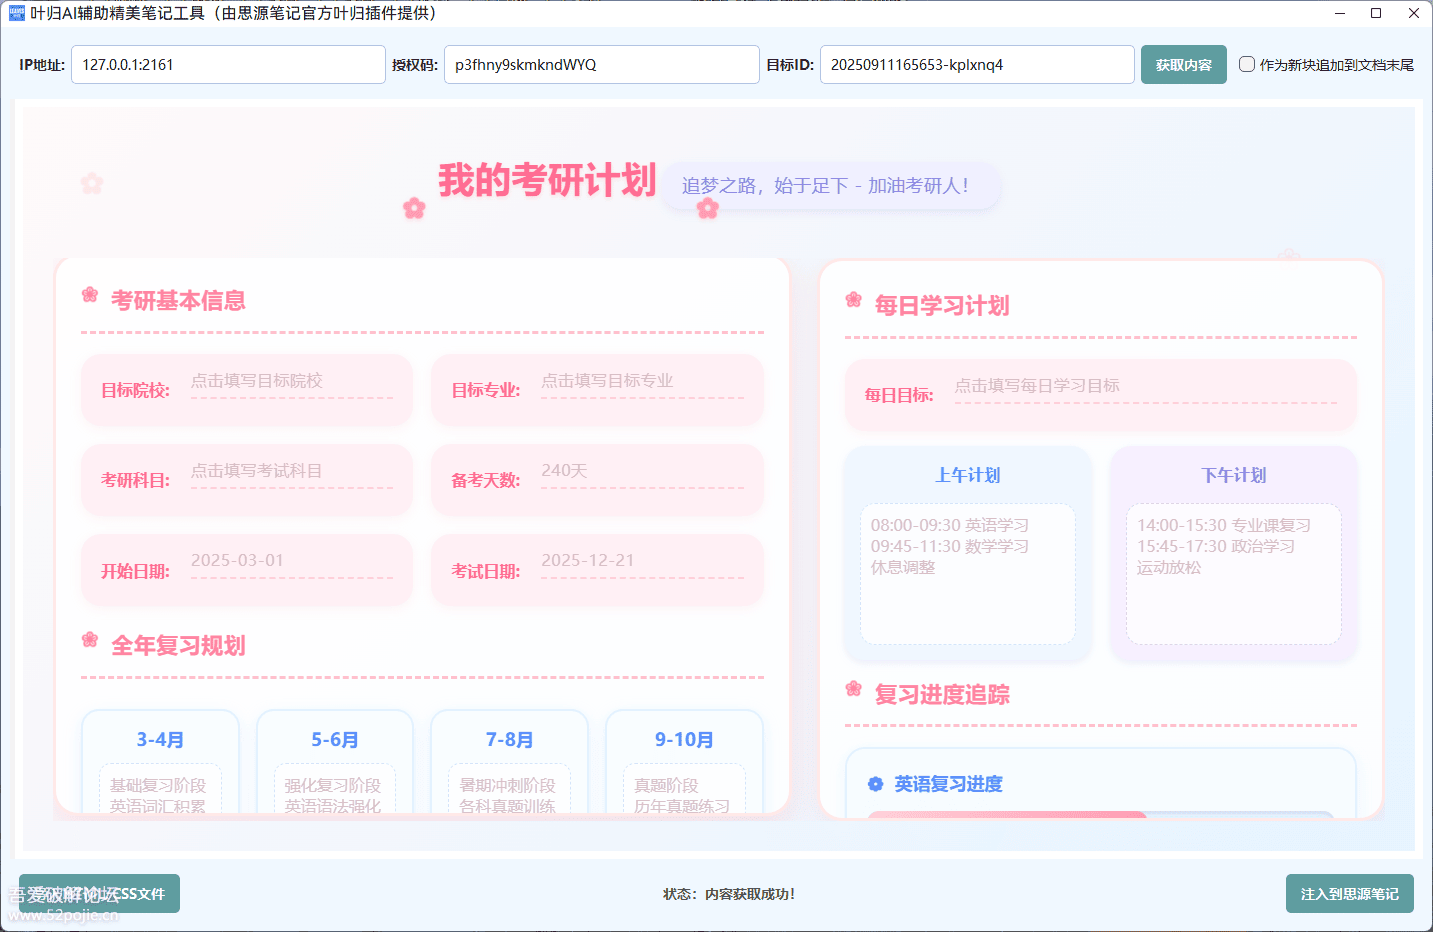Enable 作为新块追加到文档末尾 option

point(1247,64)
